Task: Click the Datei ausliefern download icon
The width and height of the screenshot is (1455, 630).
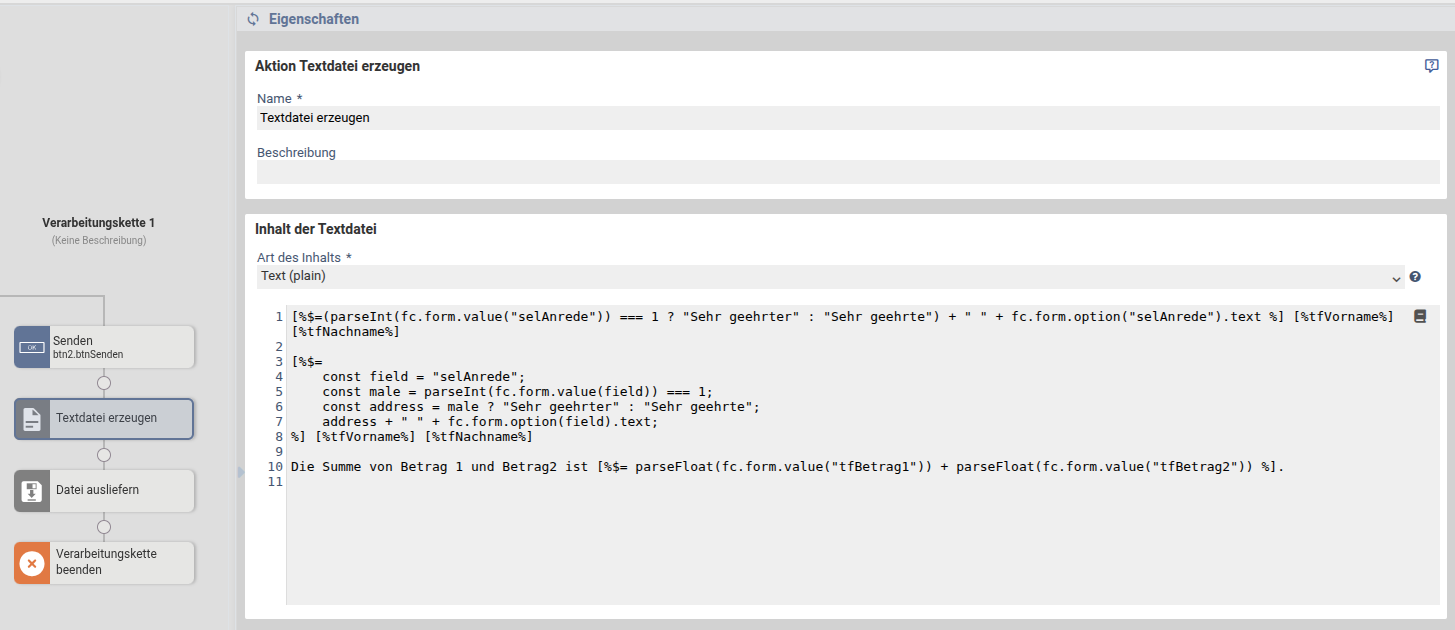Action: 33,491
